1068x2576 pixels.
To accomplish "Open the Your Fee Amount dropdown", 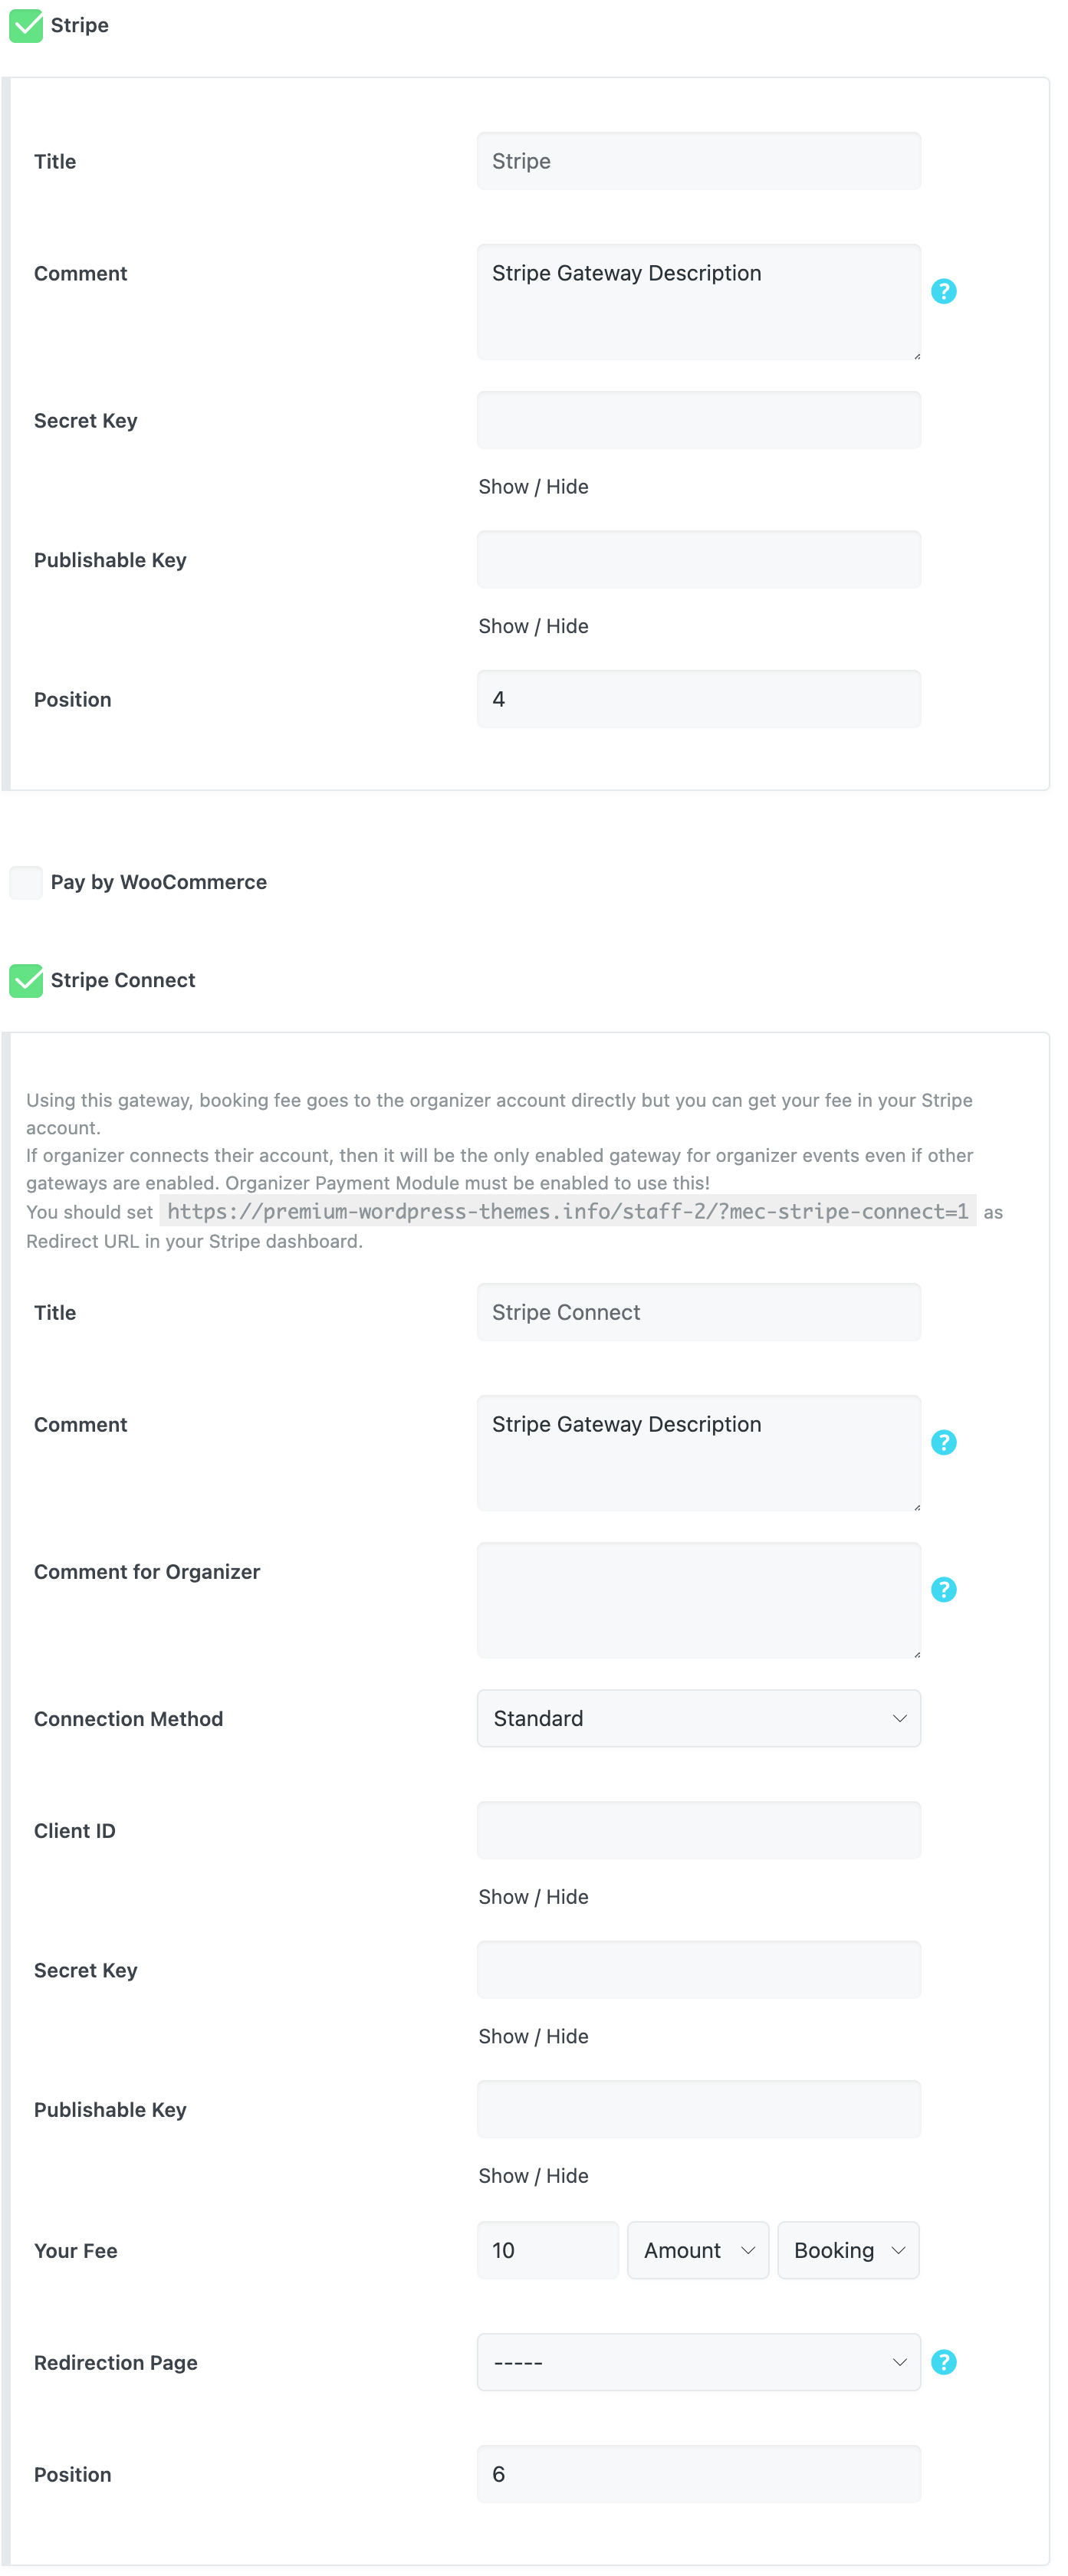I will [697, 2249].
